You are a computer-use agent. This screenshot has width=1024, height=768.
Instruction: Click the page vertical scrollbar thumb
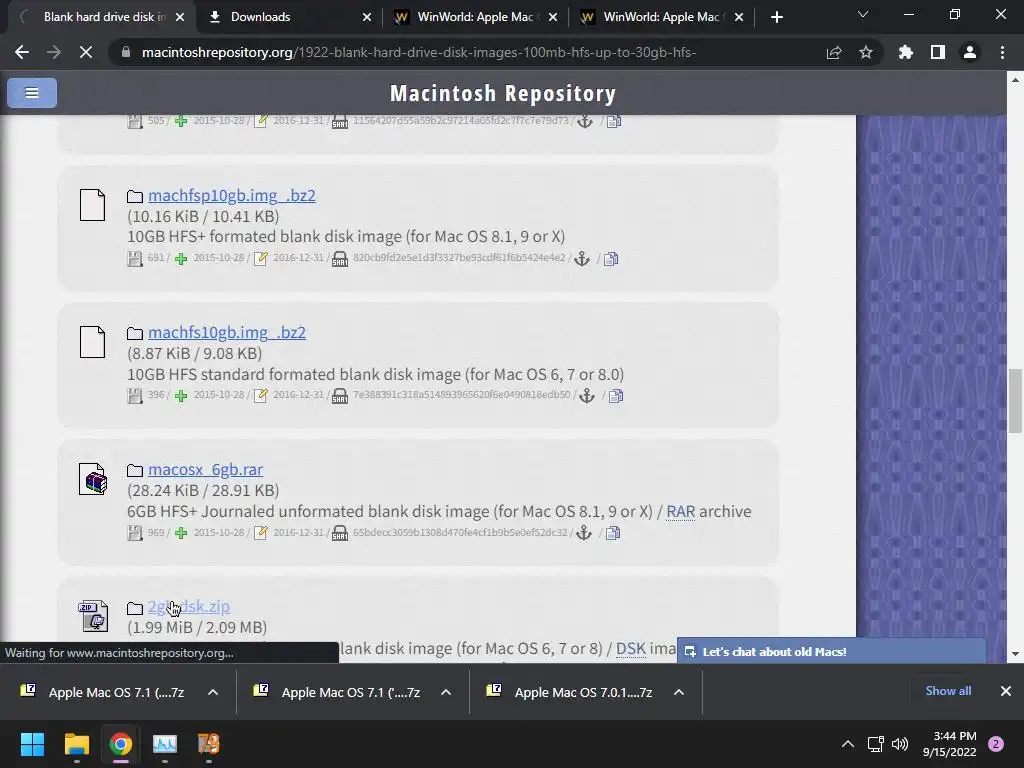coord(1015,401)
